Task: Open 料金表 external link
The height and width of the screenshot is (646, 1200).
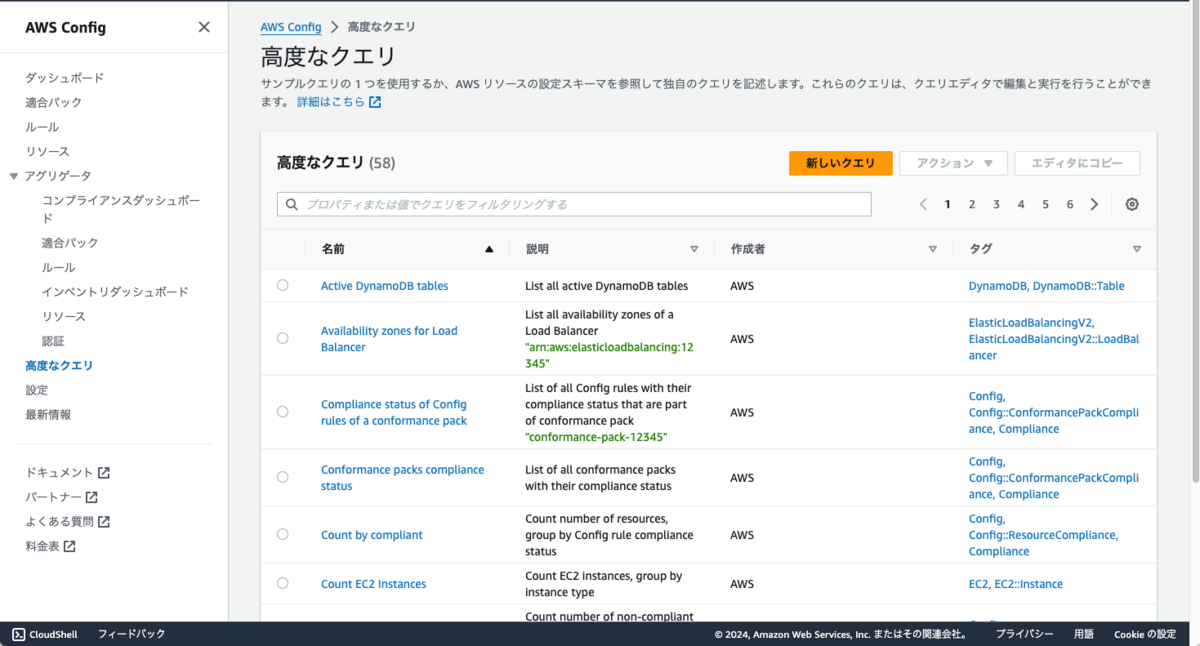Action: [50, 546]
